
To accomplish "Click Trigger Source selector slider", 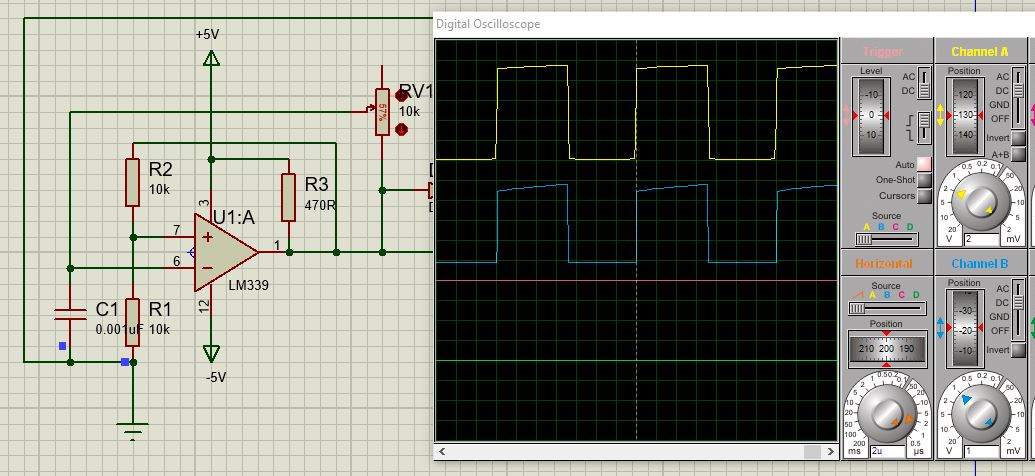I will click(x=886, y=240).
